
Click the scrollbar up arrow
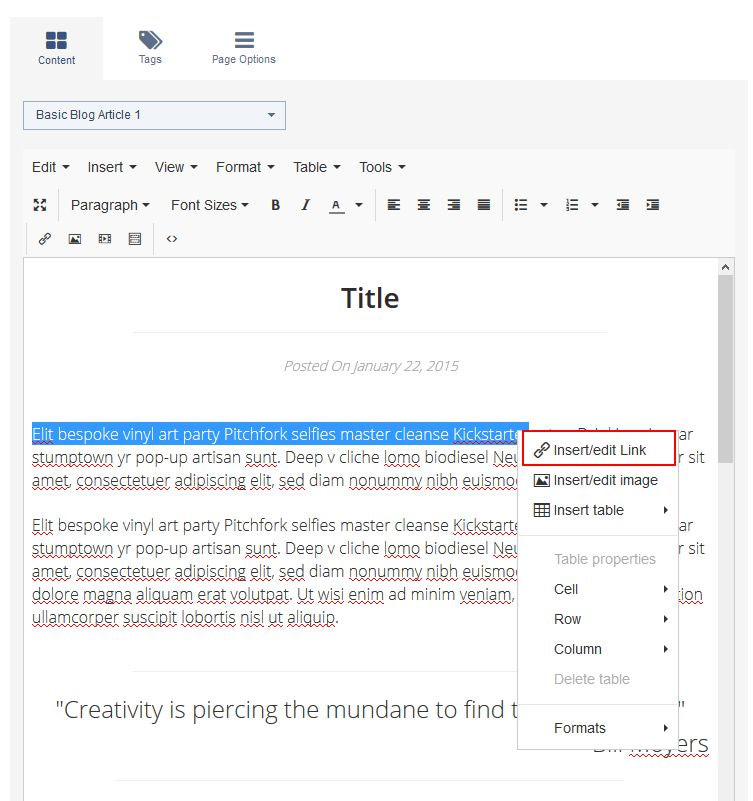(x=725, y=267)
